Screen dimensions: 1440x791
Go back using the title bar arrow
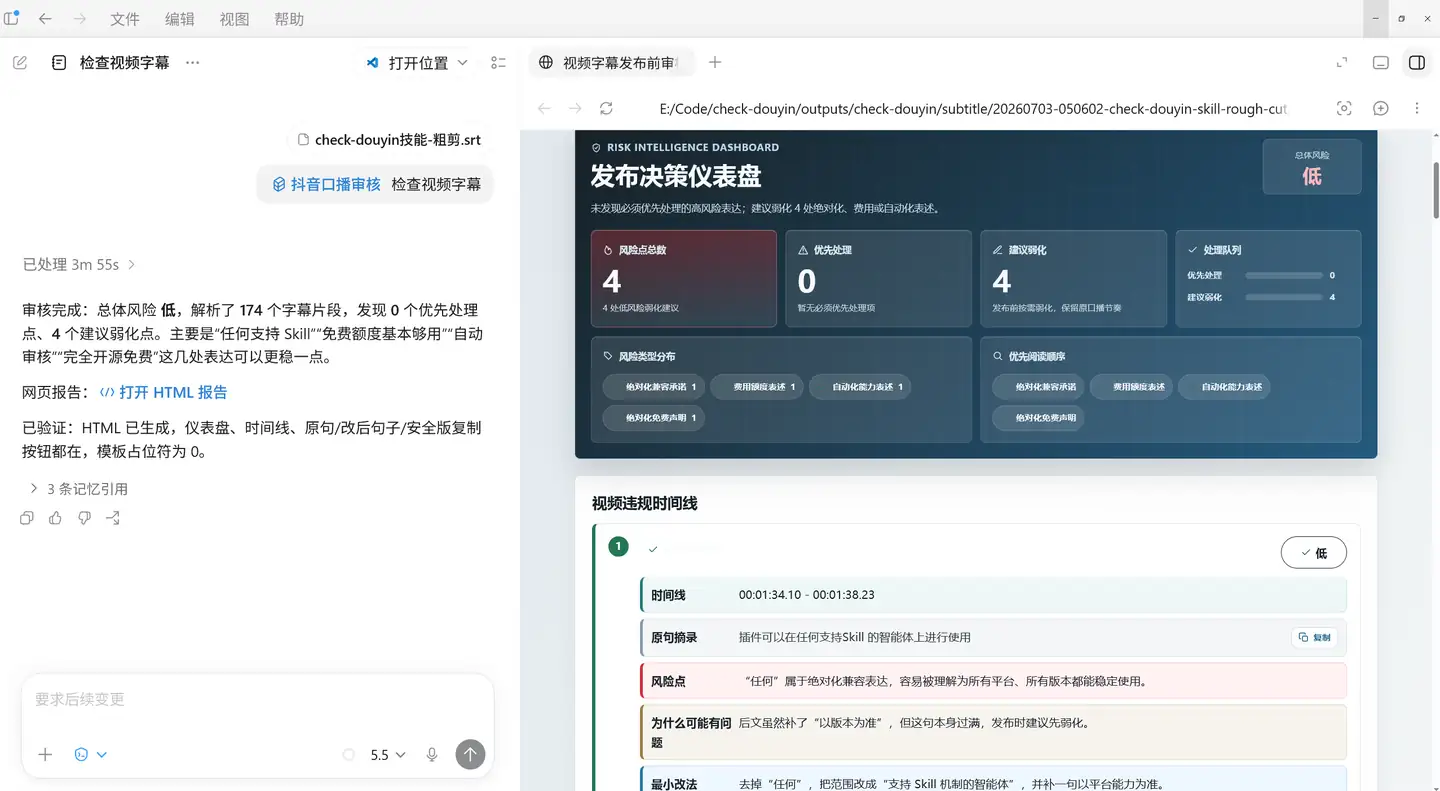point(45,19)
